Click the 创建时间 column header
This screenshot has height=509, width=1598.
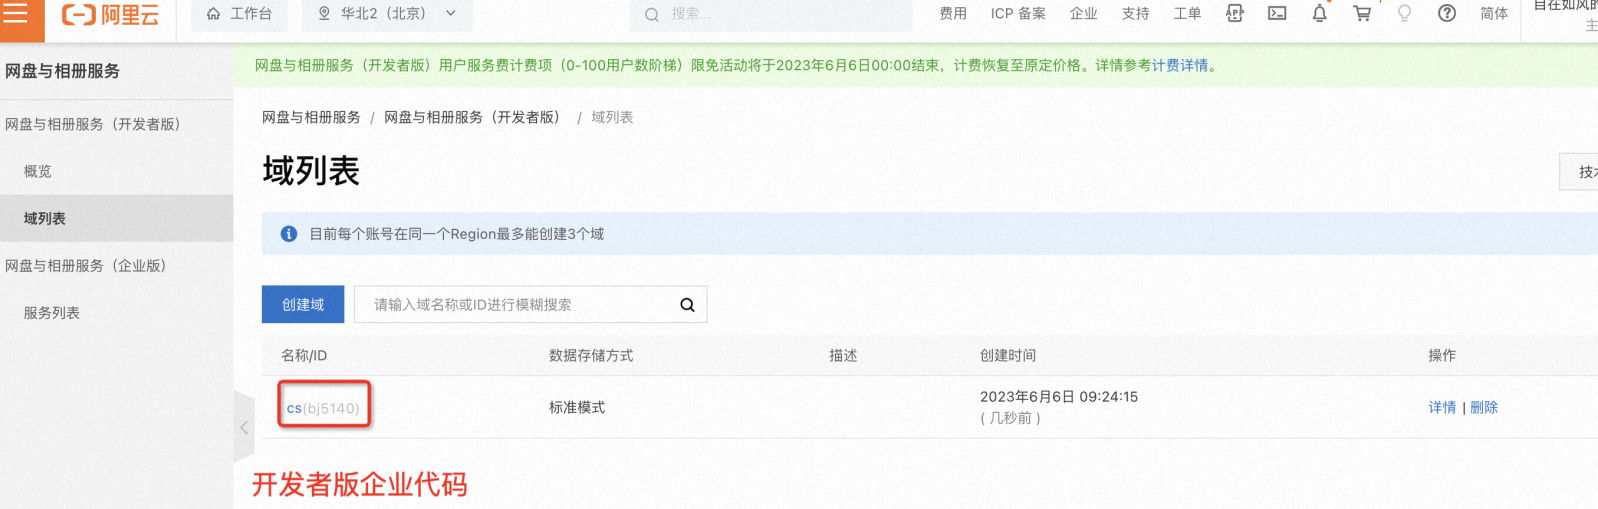1008,355
